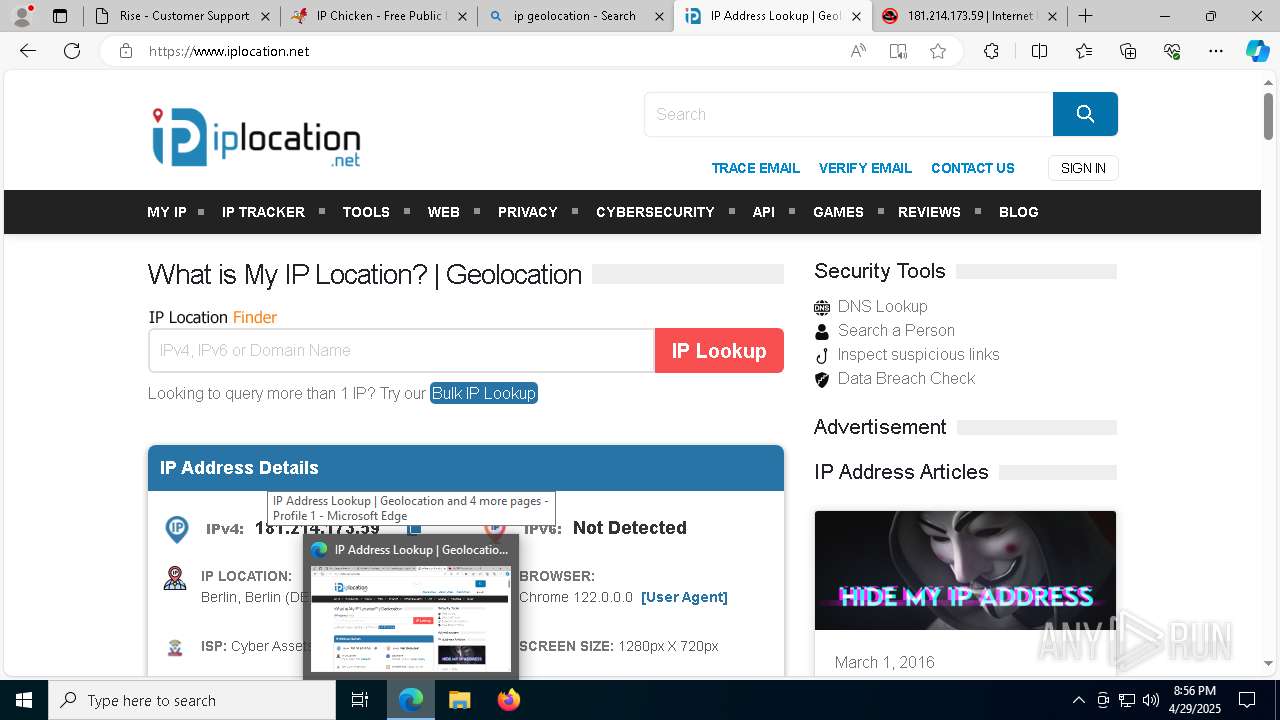The image size is (1280, 720).
Task: Open the Collections icon
Action: click(x=1128, y=51)
